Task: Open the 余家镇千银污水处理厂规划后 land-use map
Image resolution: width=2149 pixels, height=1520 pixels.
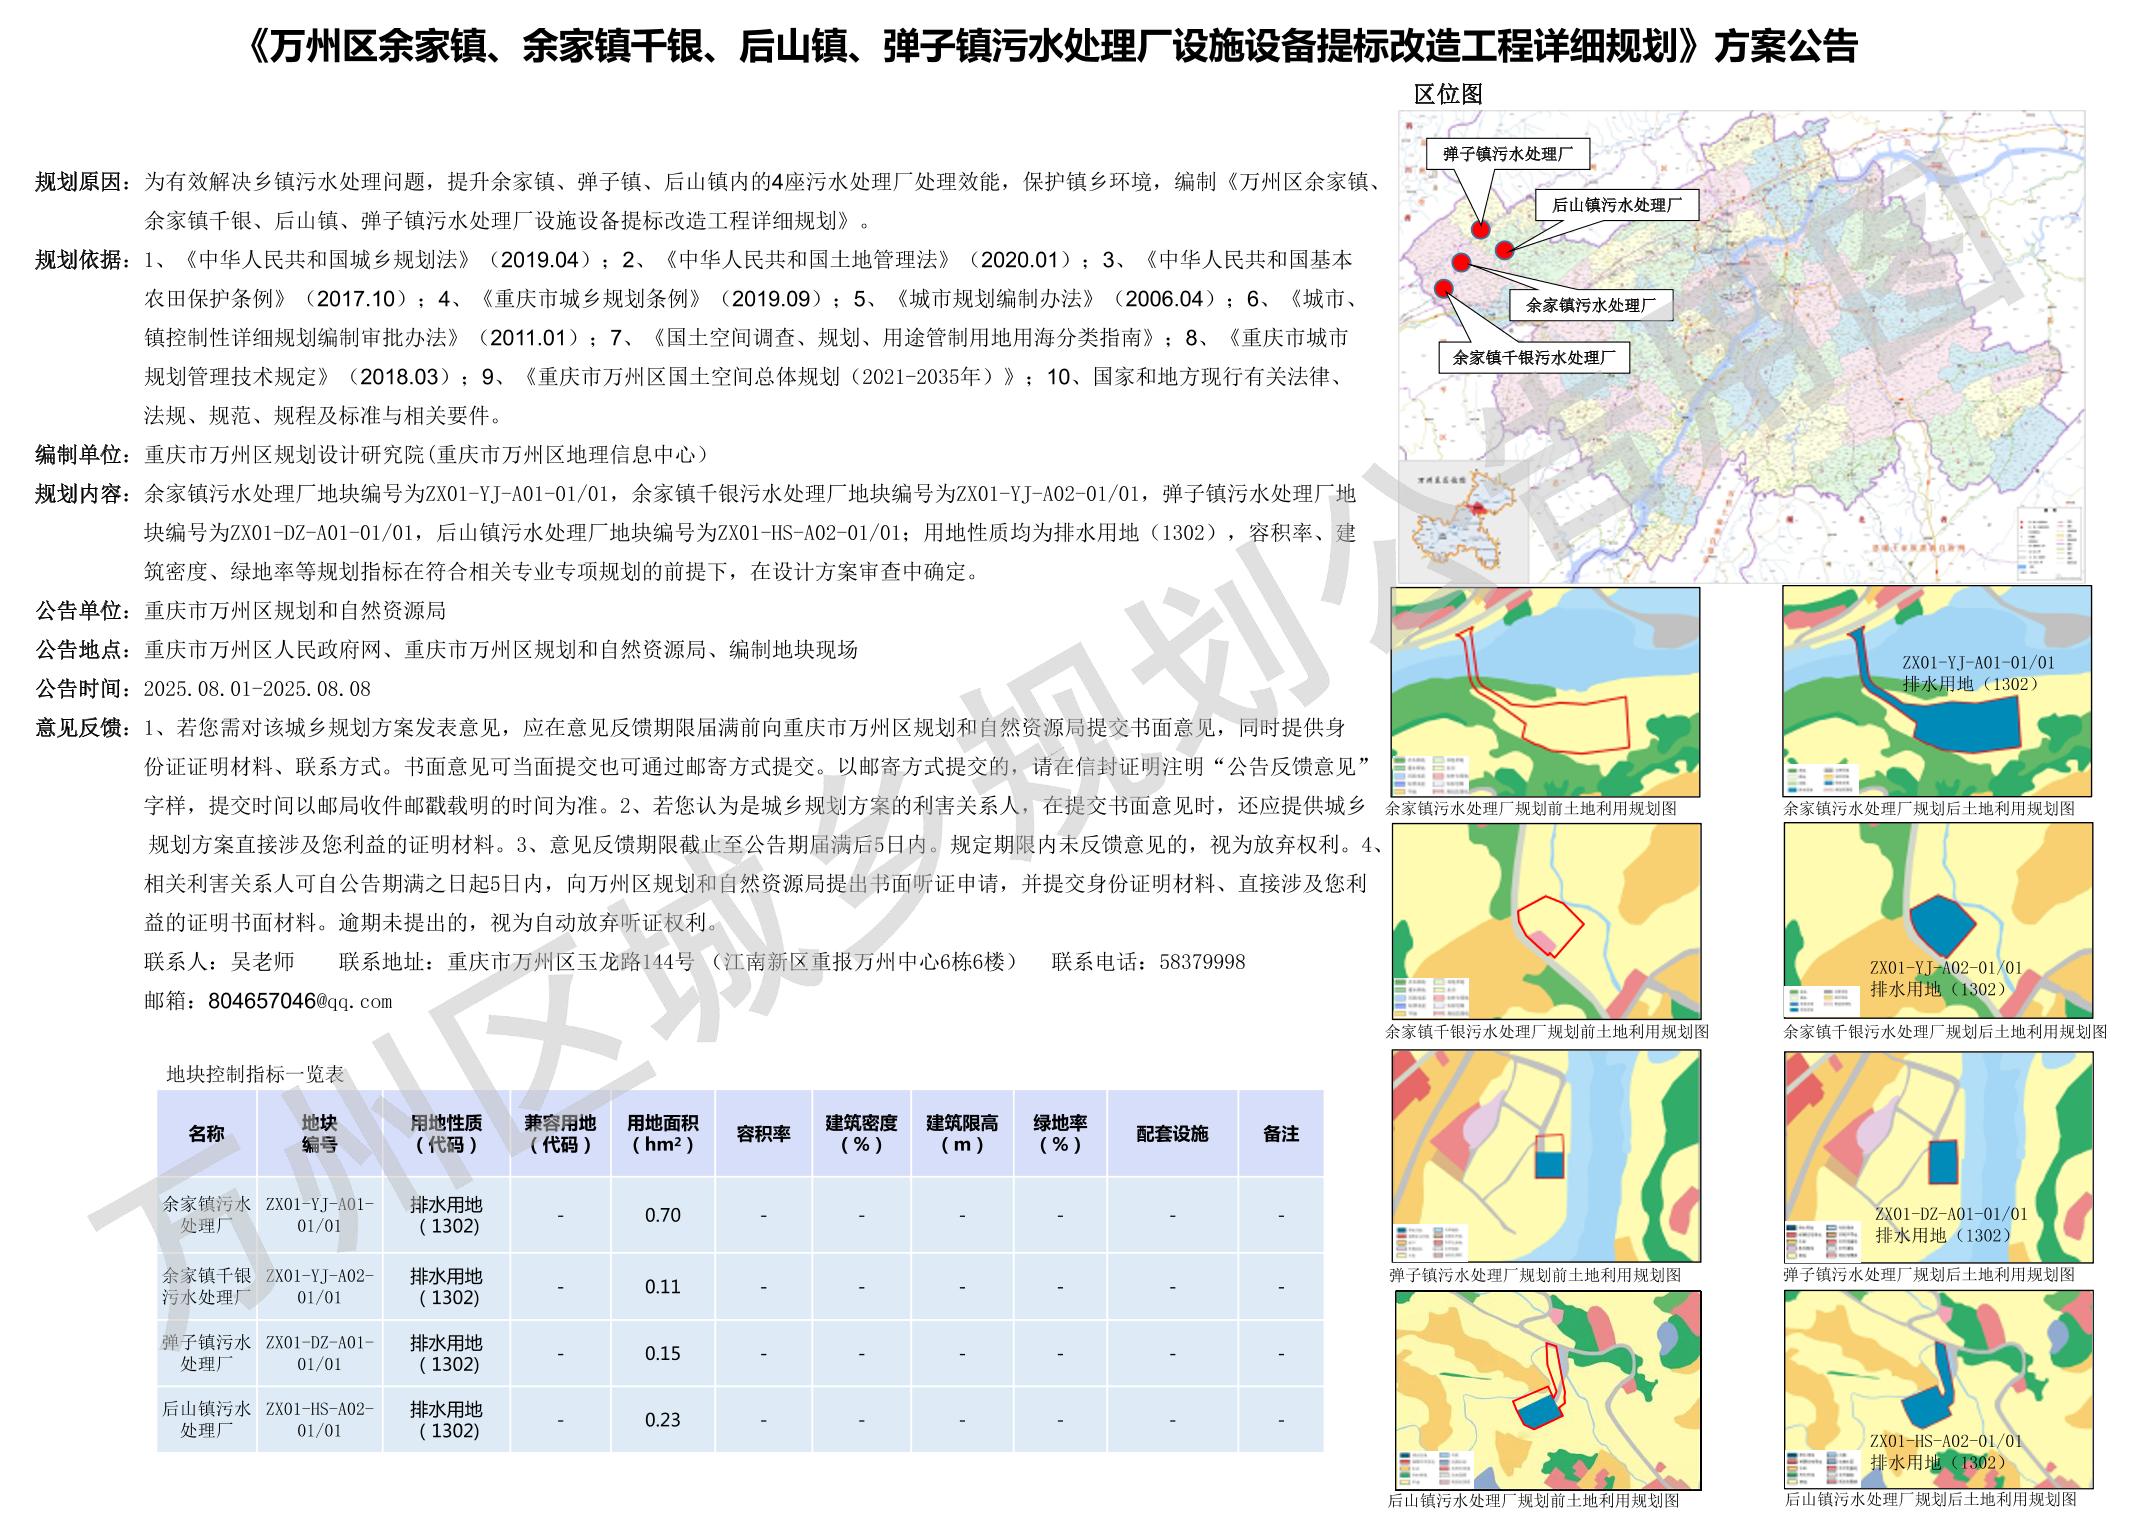Action: click(x=1938, y=921)
